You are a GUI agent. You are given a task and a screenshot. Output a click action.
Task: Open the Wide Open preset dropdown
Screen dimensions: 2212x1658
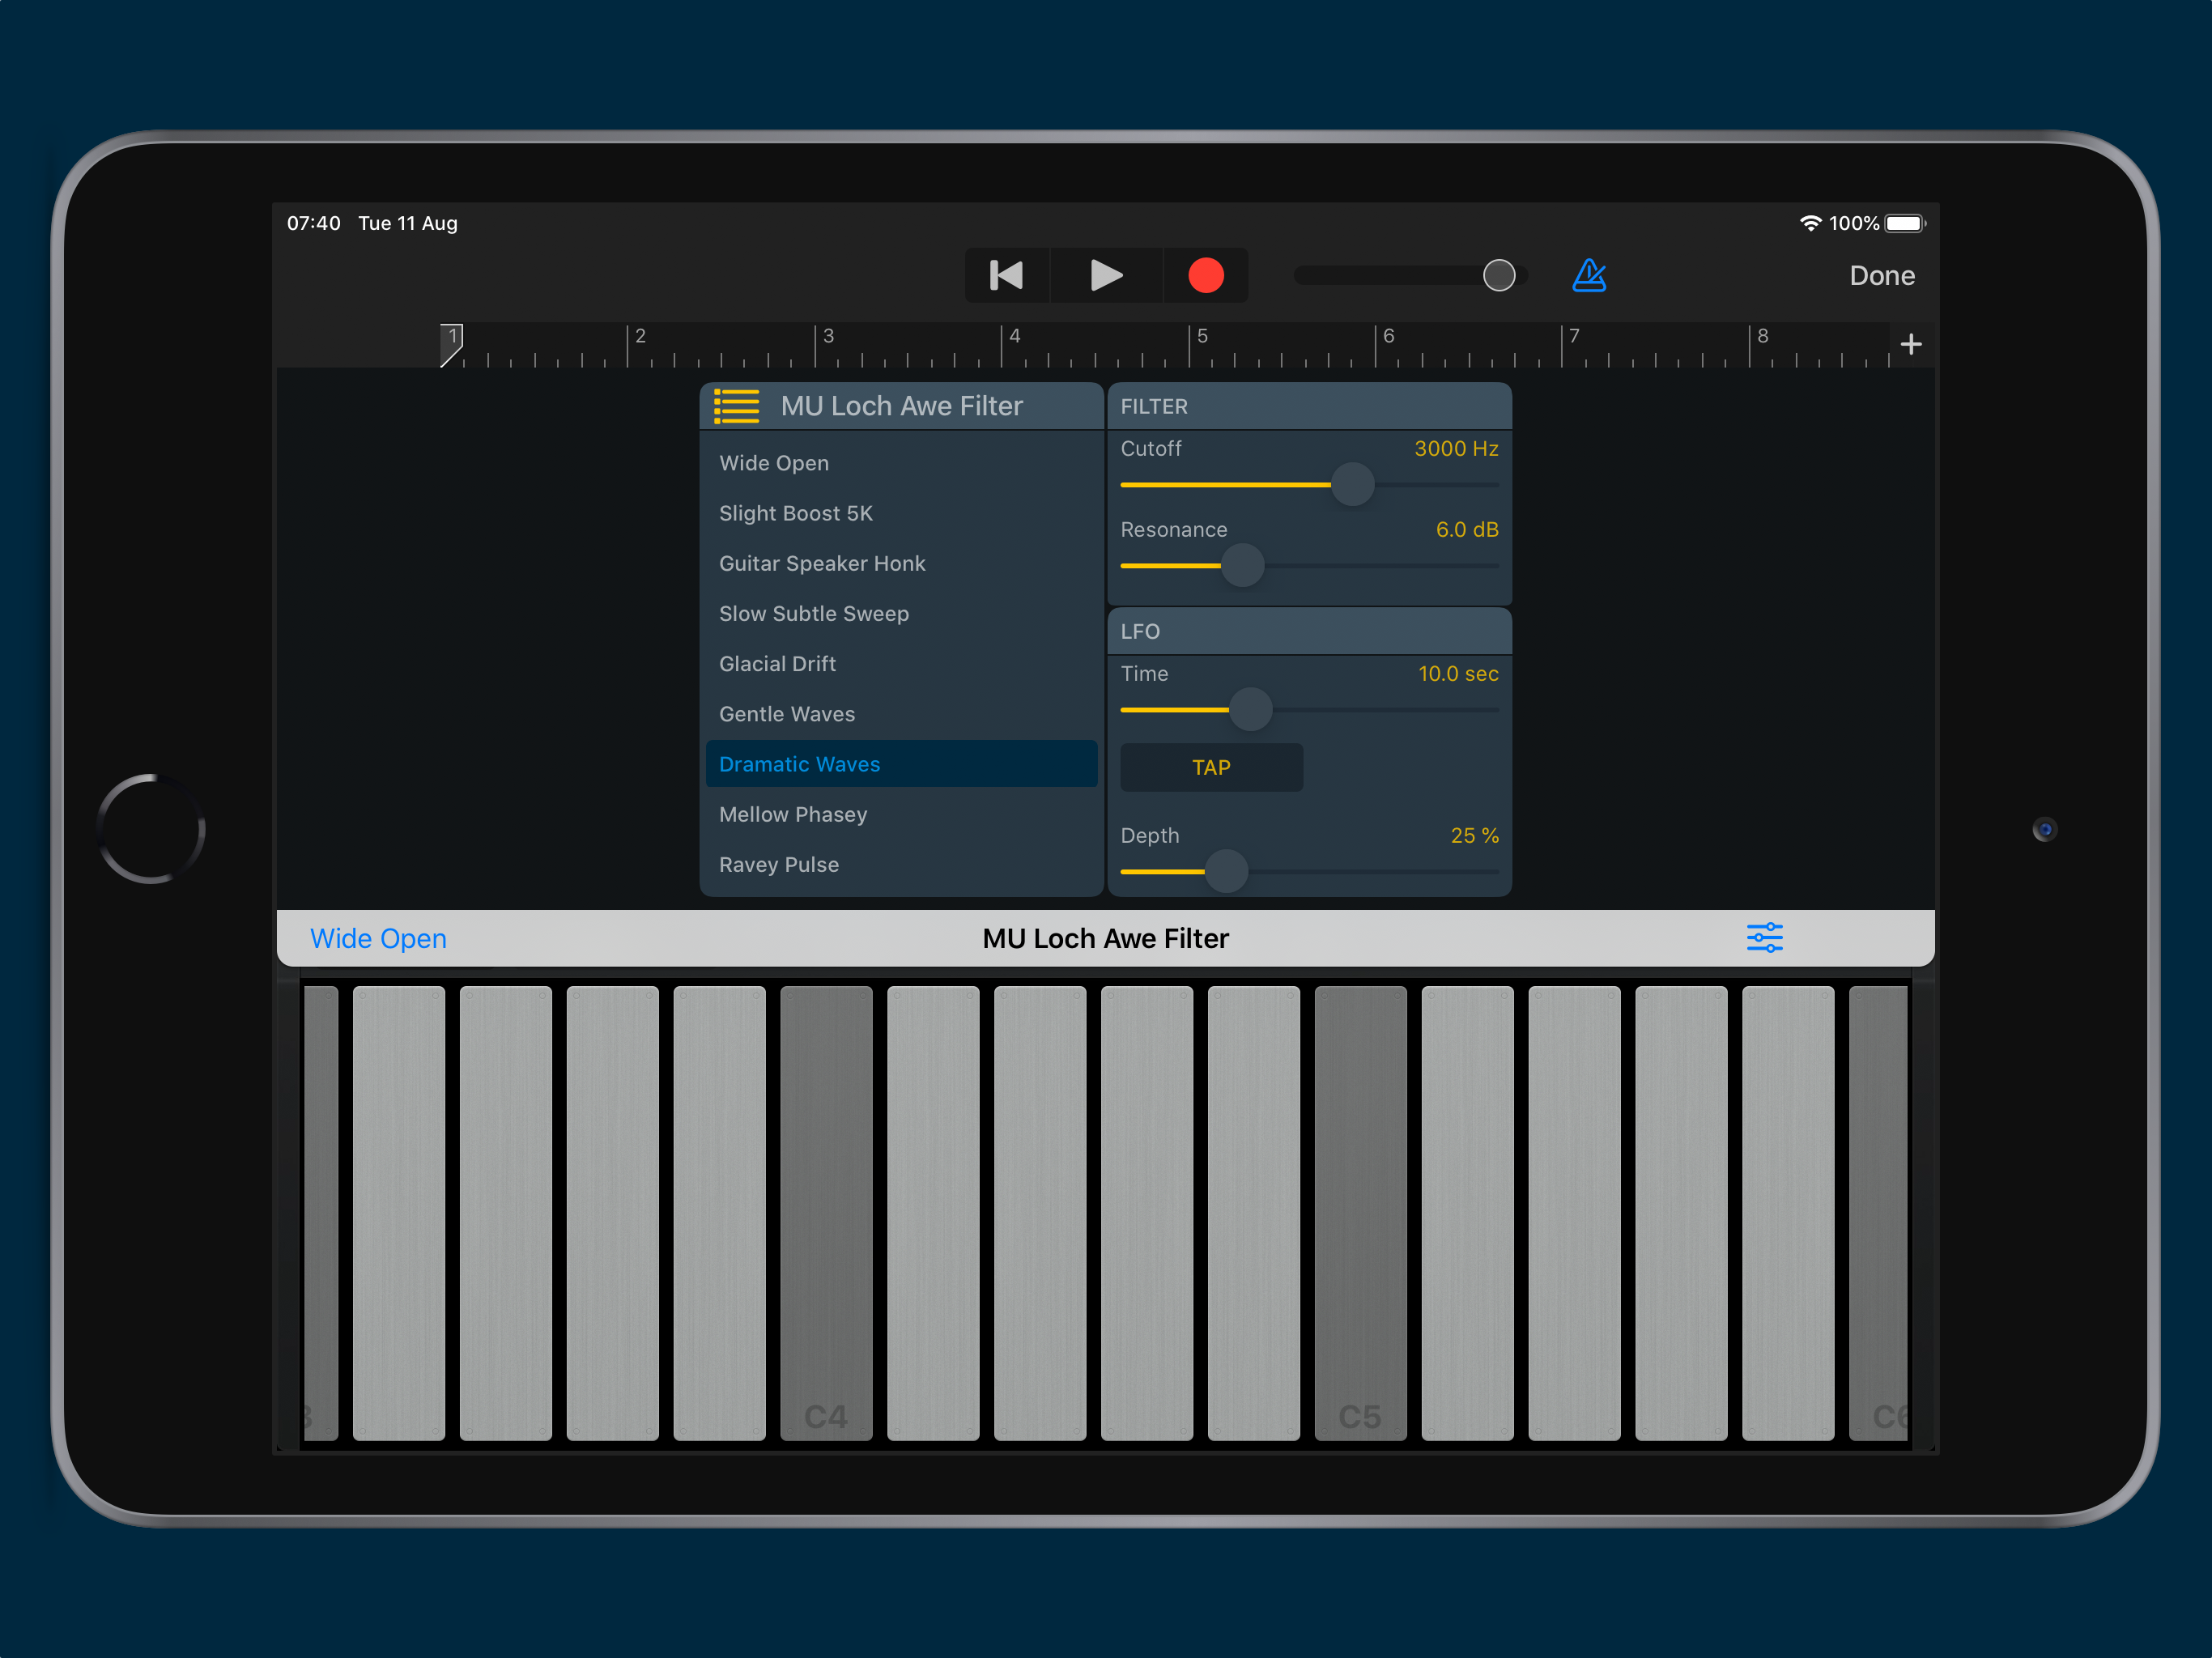378,938
